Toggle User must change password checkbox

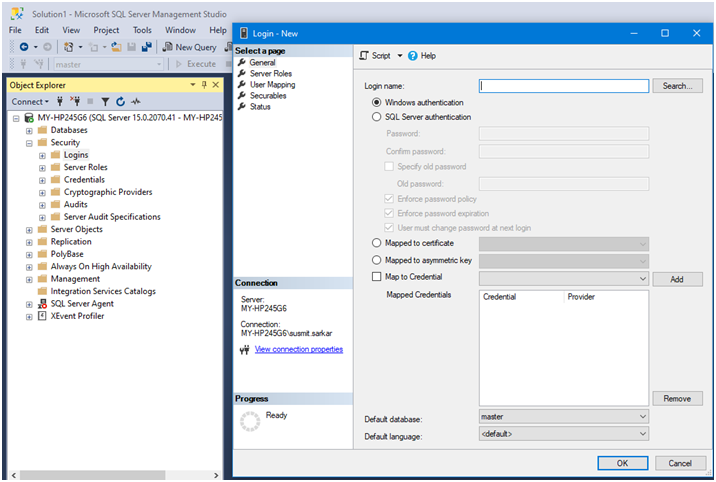click(x=389, y=227)
